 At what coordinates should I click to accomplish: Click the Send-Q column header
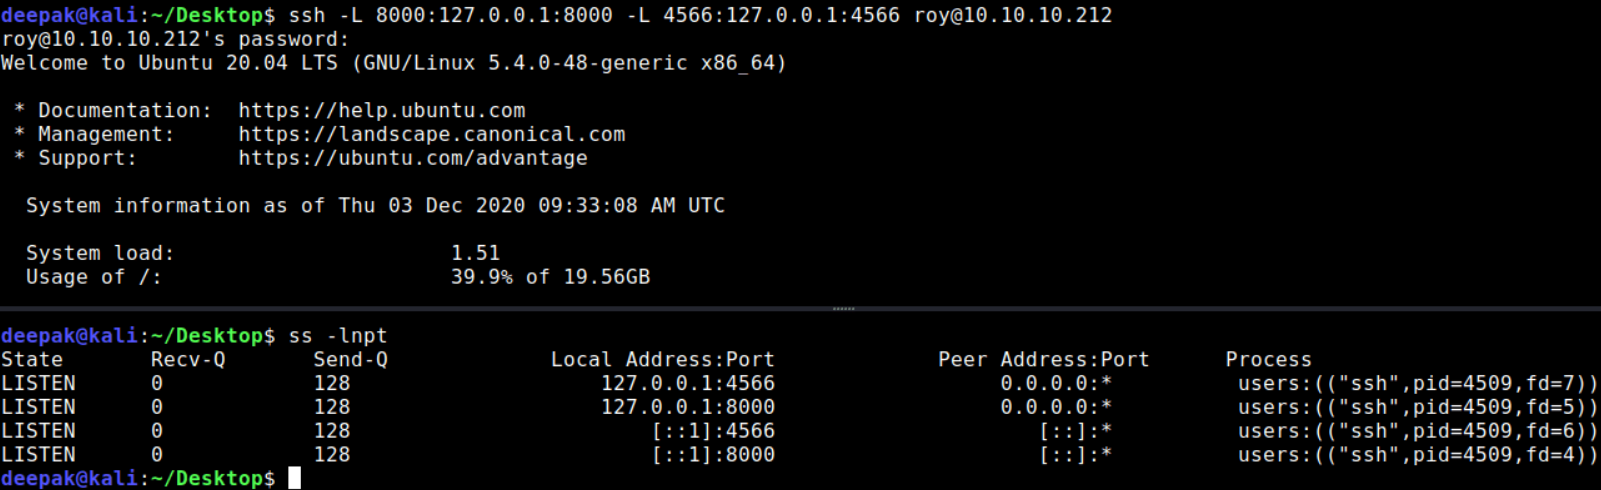pyautogui.click(x=350, y=359)
